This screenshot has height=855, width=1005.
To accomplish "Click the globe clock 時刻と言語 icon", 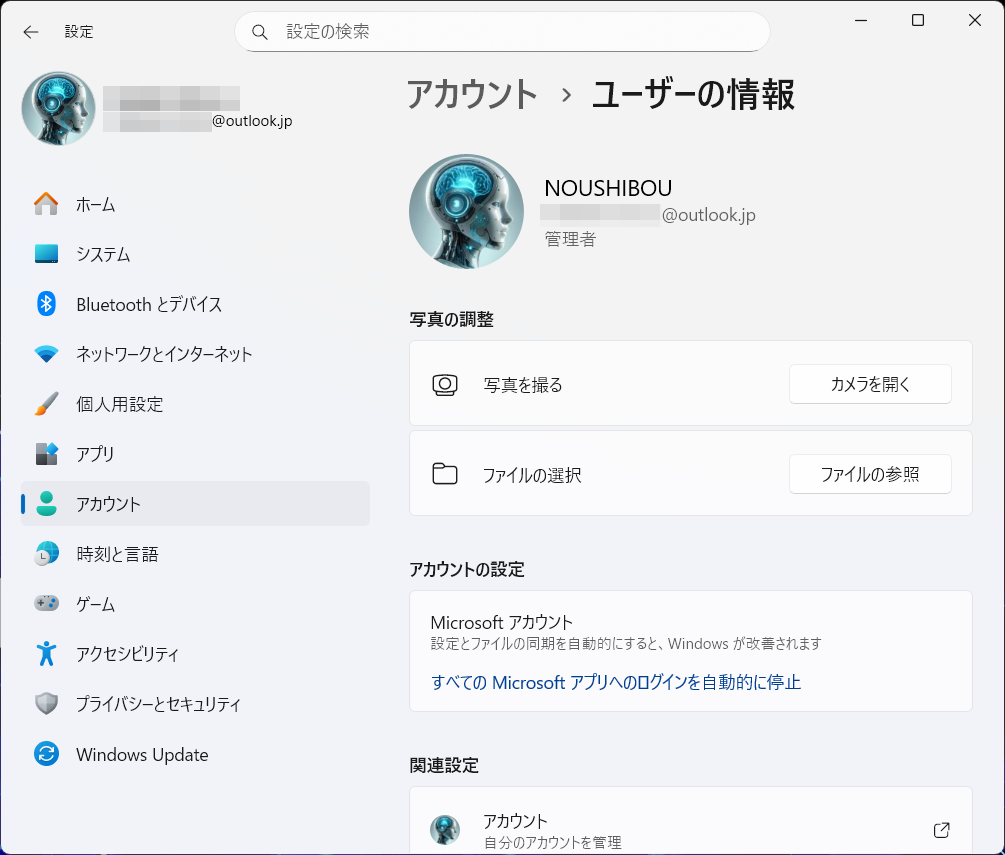I will click(46, 554).
